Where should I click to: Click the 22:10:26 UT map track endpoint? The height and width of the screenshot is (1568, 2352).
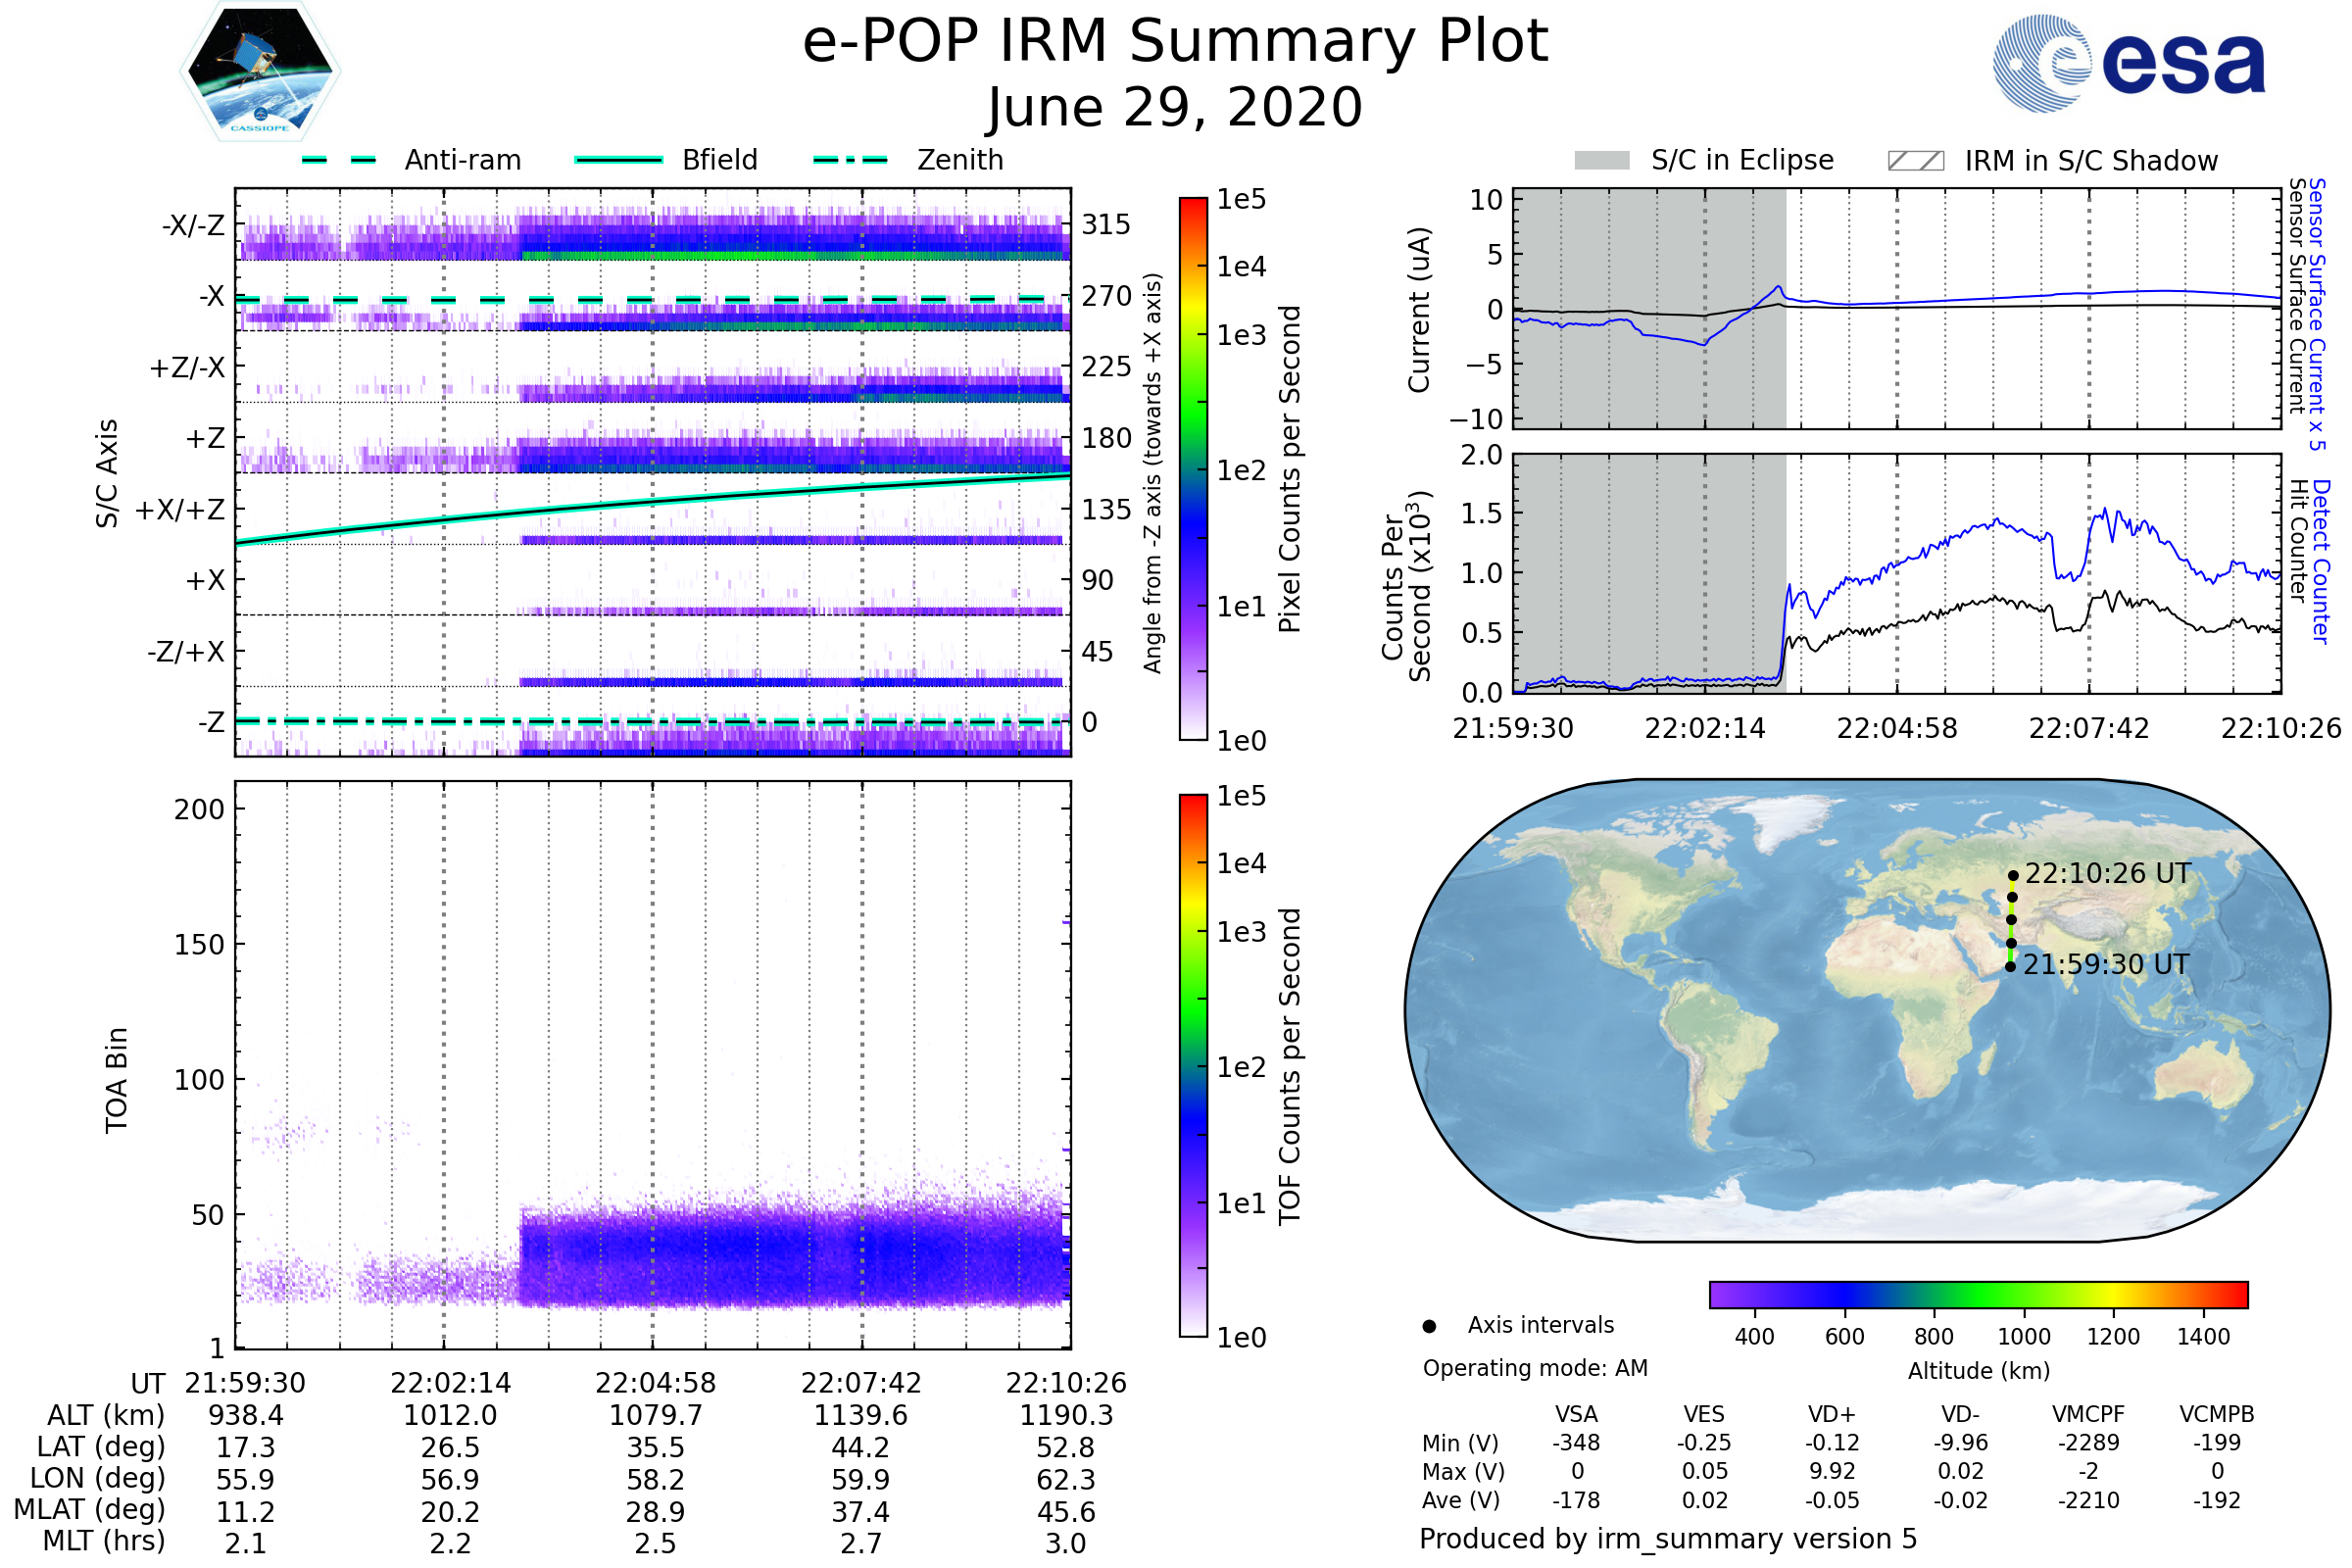coord(2013,876)
